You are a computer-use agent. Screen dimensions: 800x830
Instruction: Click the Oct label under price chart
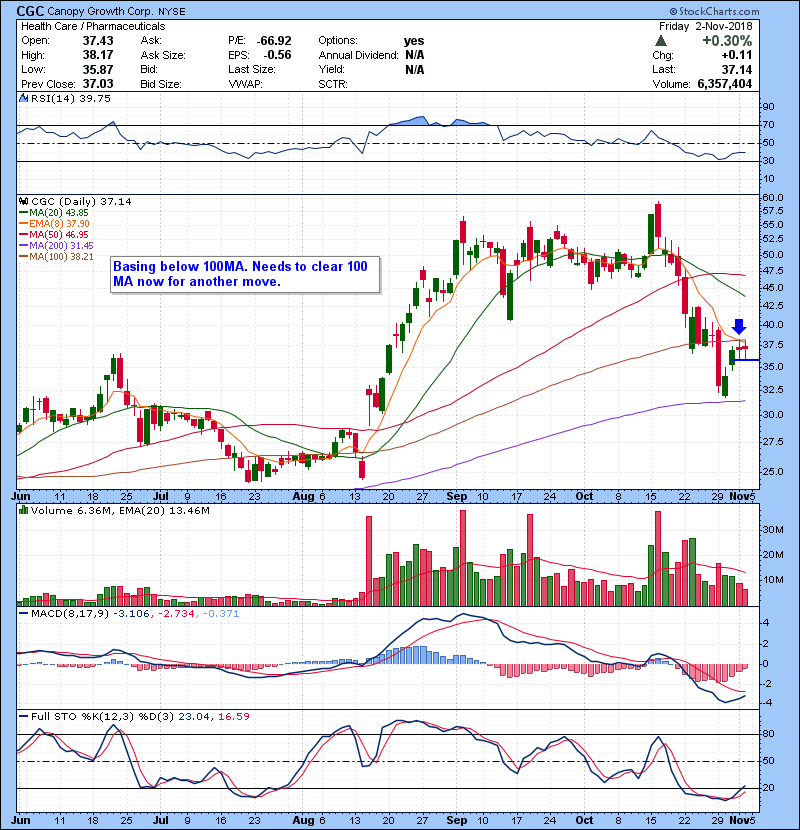[x=584, y=496]
